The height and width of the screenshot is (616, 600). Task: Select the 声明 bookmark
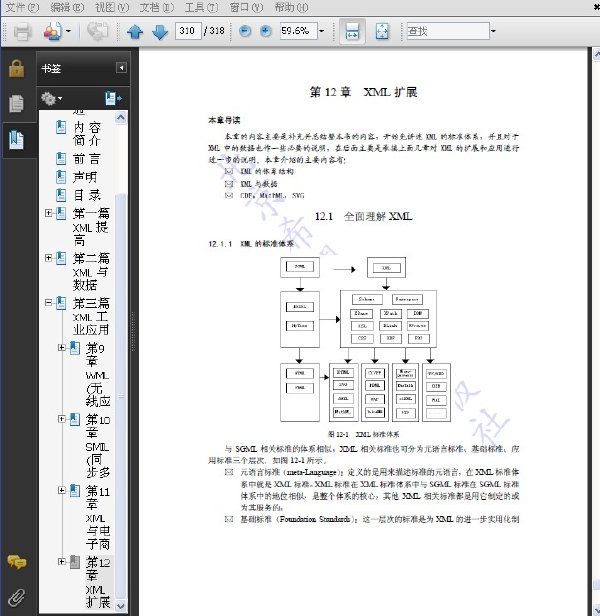pos(84,177)
